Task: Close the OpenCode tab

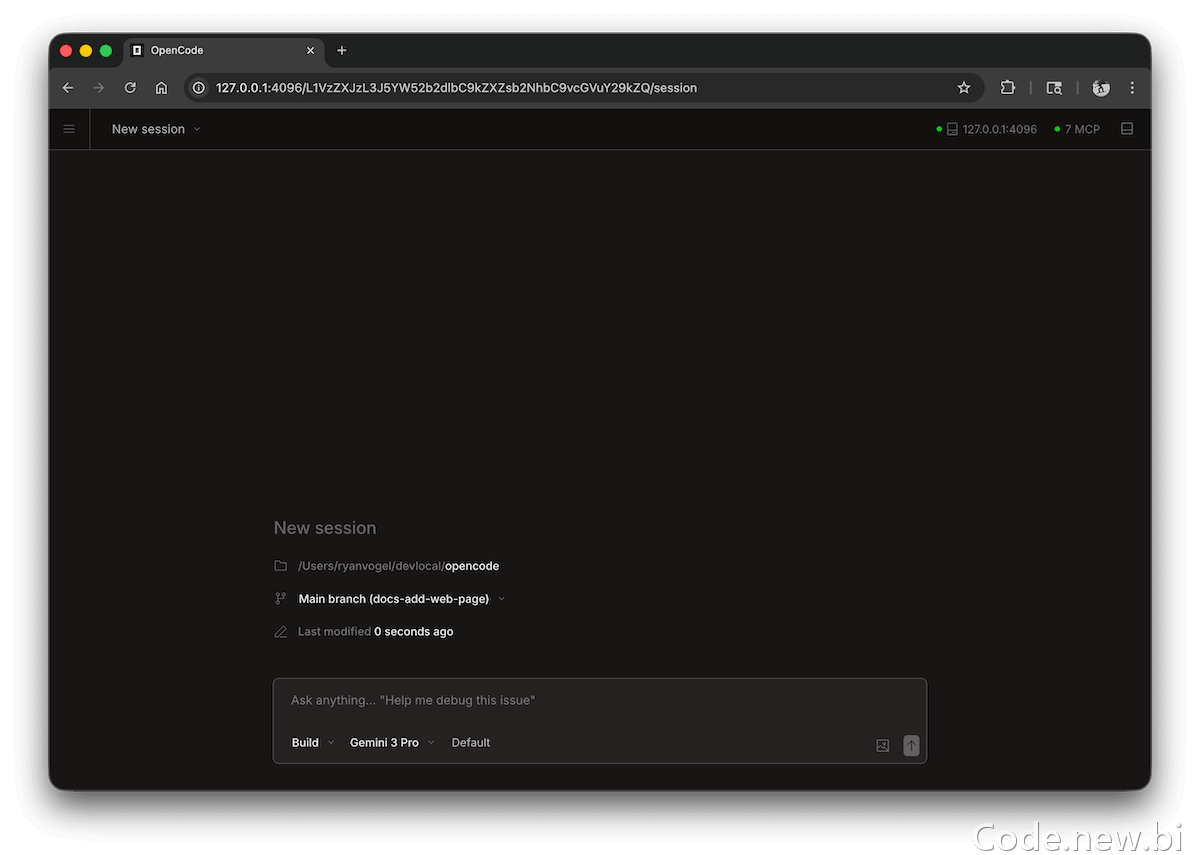Action: coord(310,50)
